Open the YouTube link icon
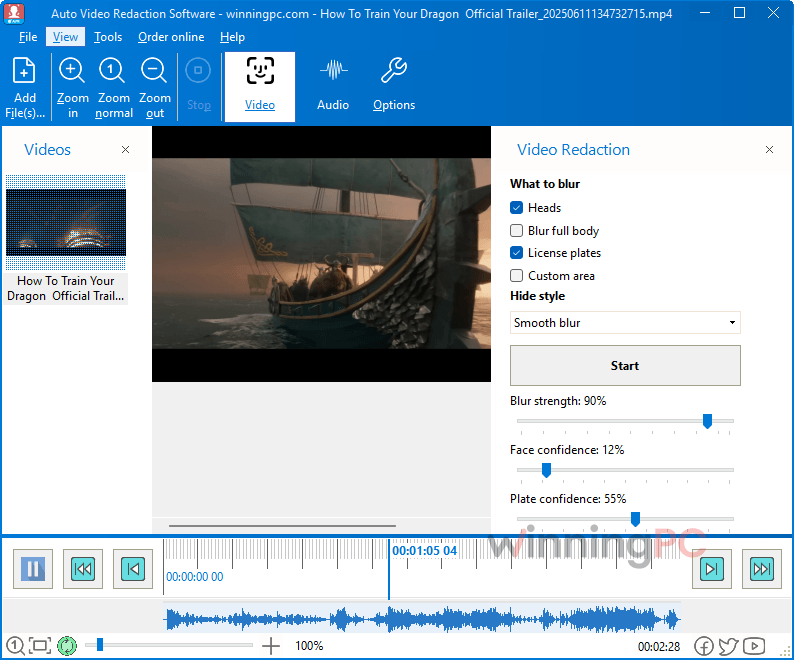Image resolution: width=794 pixels, height=660 pixels. (x=754, y=646)
